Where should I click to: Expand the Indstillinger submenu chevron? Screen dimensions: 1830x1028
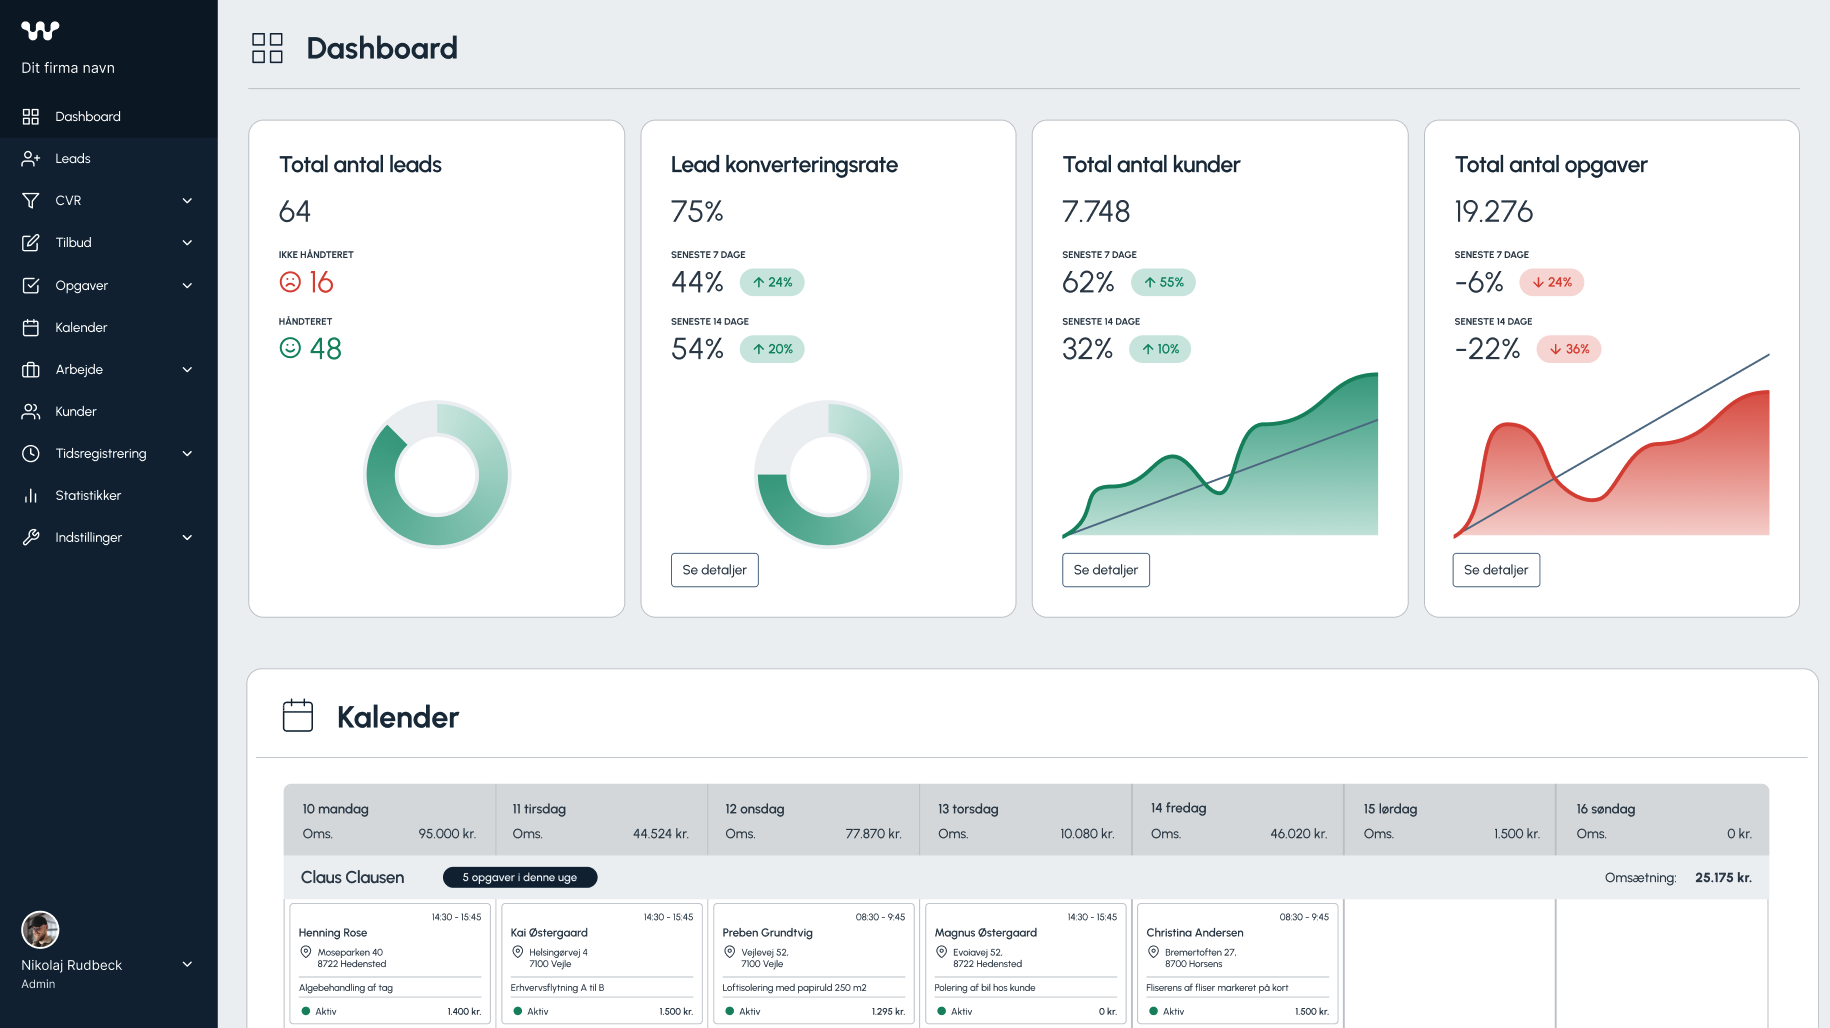pyautogui.click(x=187, y=538)
